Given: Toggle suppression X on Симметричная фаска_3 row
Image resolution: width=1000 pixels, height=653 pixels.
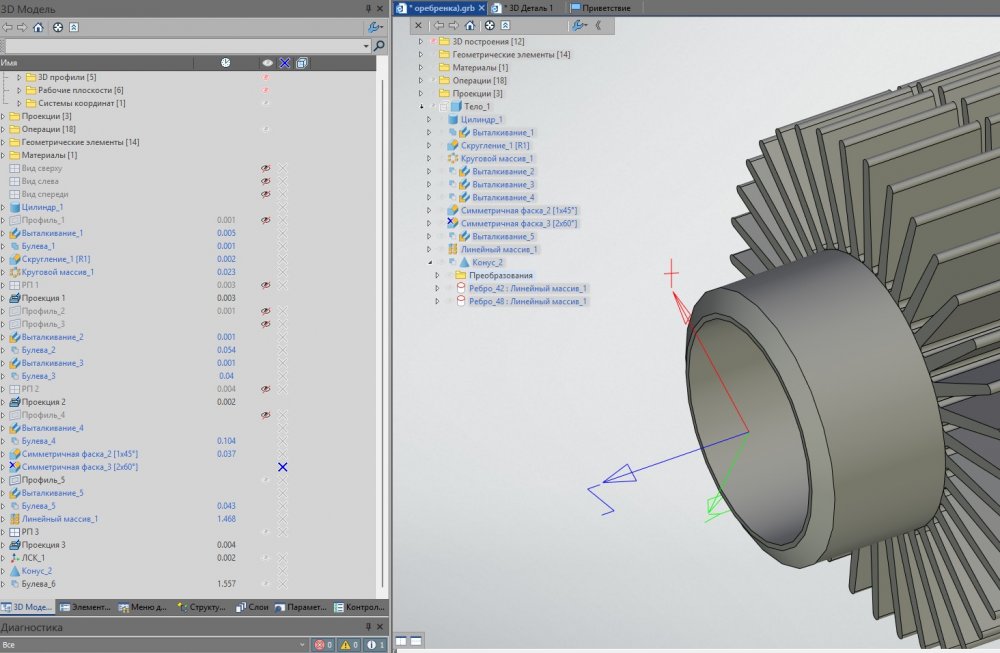Looking at the screenshot, I should tap(283, 467).
